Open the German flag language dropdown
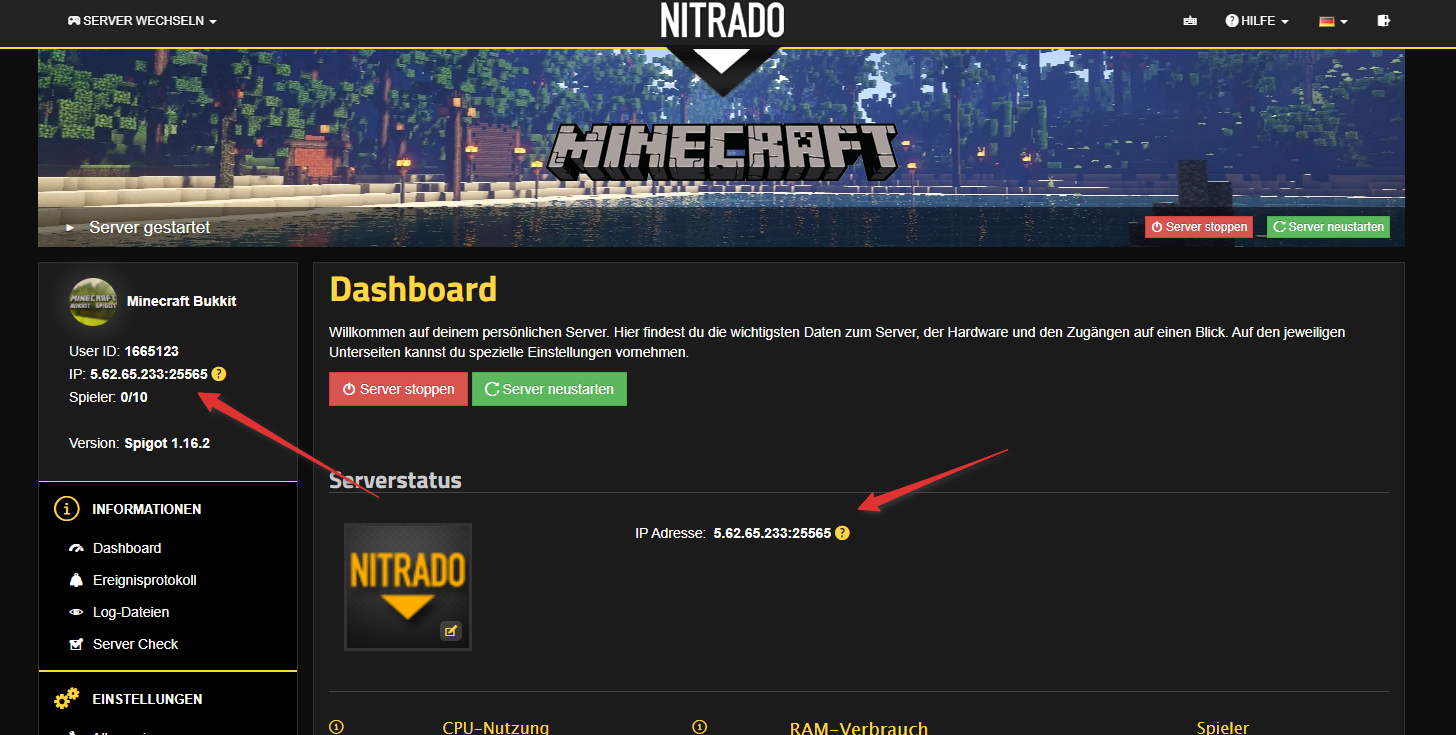This screenshot has height=735, width=1456. [1333, 21]
